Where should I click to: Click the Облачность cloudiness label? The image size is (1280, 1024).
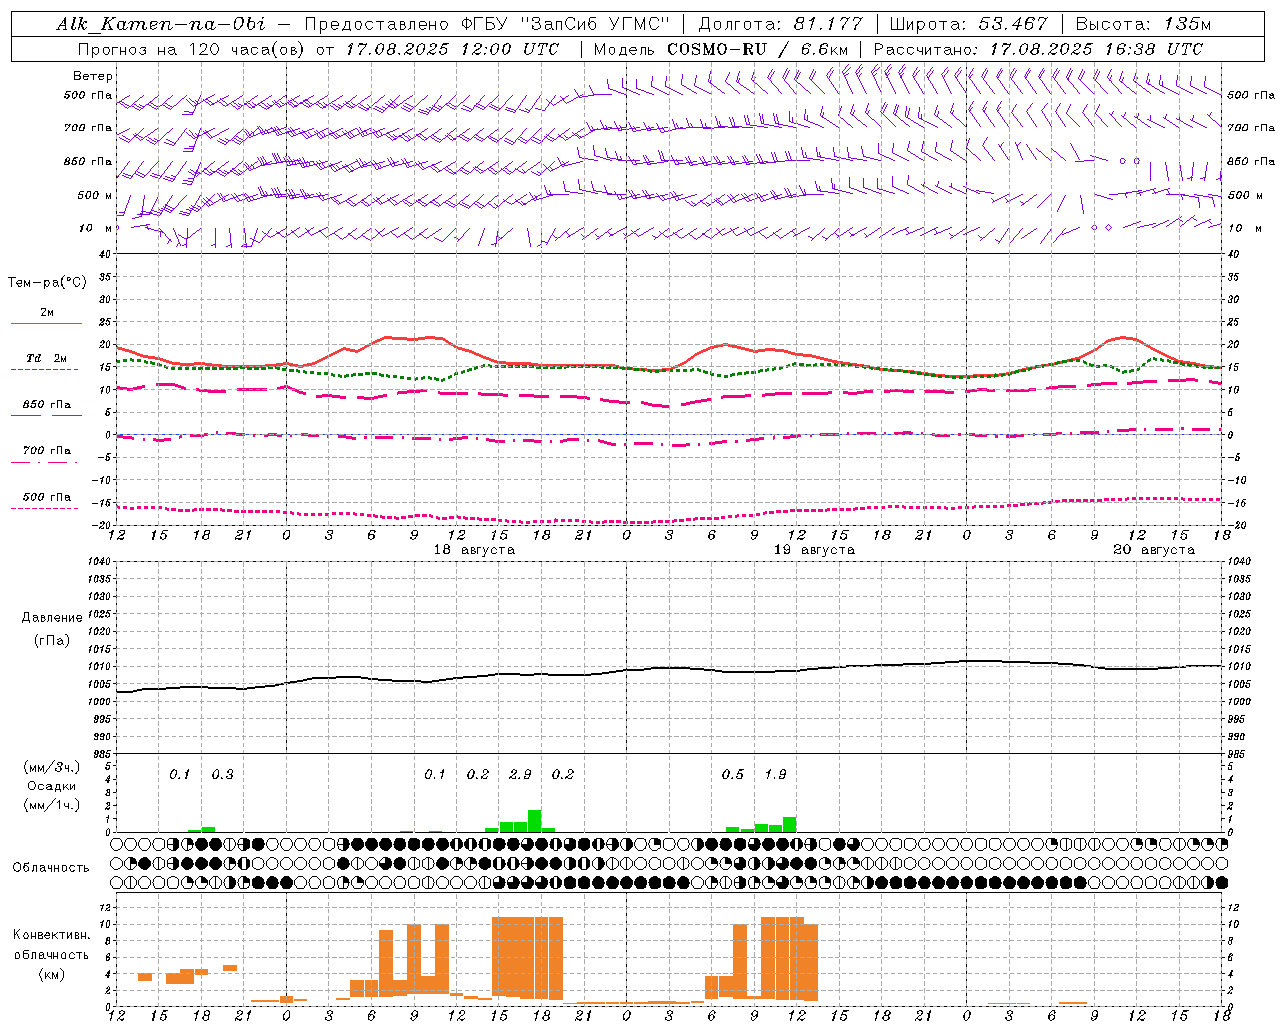point(51,868)
